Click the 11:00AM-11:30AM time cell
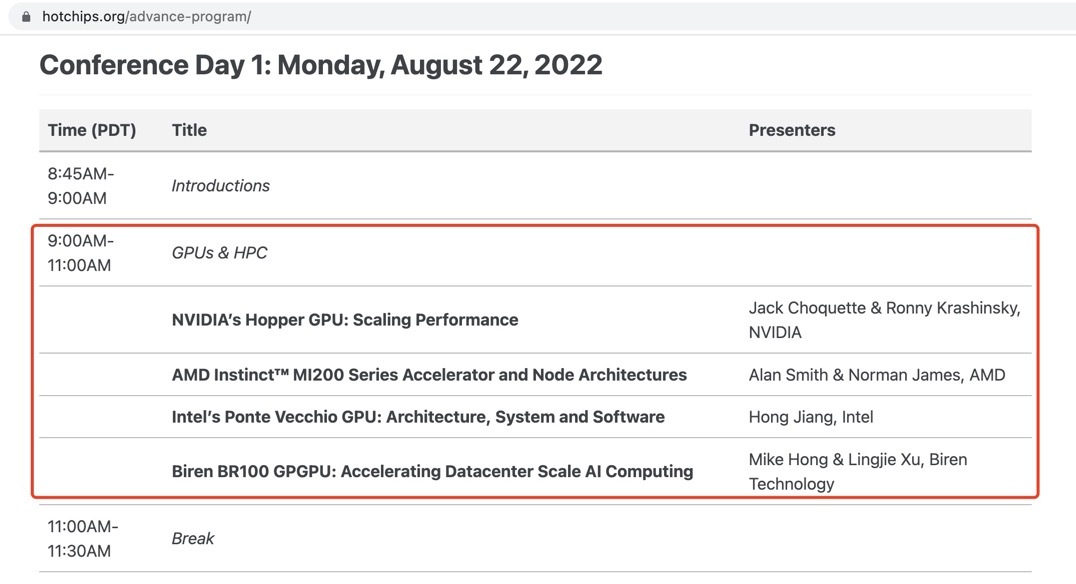The width and height of the screenshot is (1076, 584). pyautogui.click(x=82, y=539)
